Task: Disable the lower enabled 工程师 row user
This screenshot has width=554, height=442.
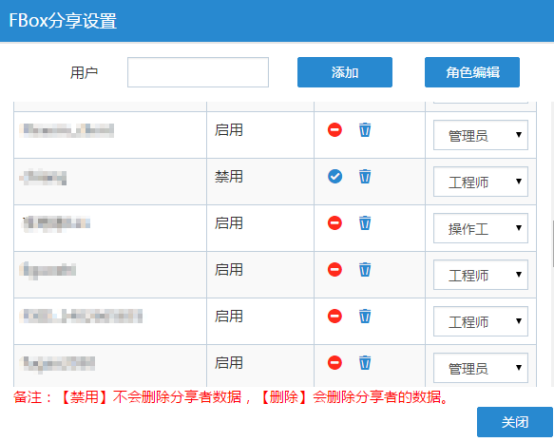Action: click(335, 316)
